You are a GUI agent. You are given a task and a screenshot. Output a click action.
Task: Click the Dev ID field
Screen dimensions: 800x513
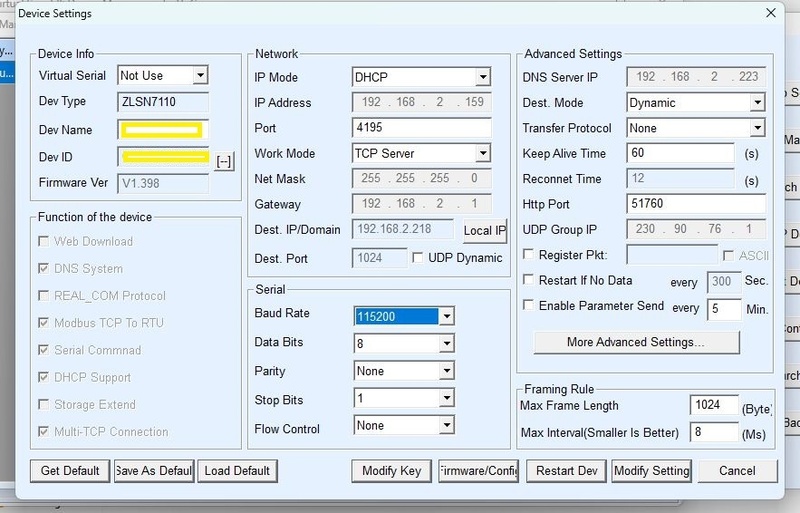tap(163, 157)
